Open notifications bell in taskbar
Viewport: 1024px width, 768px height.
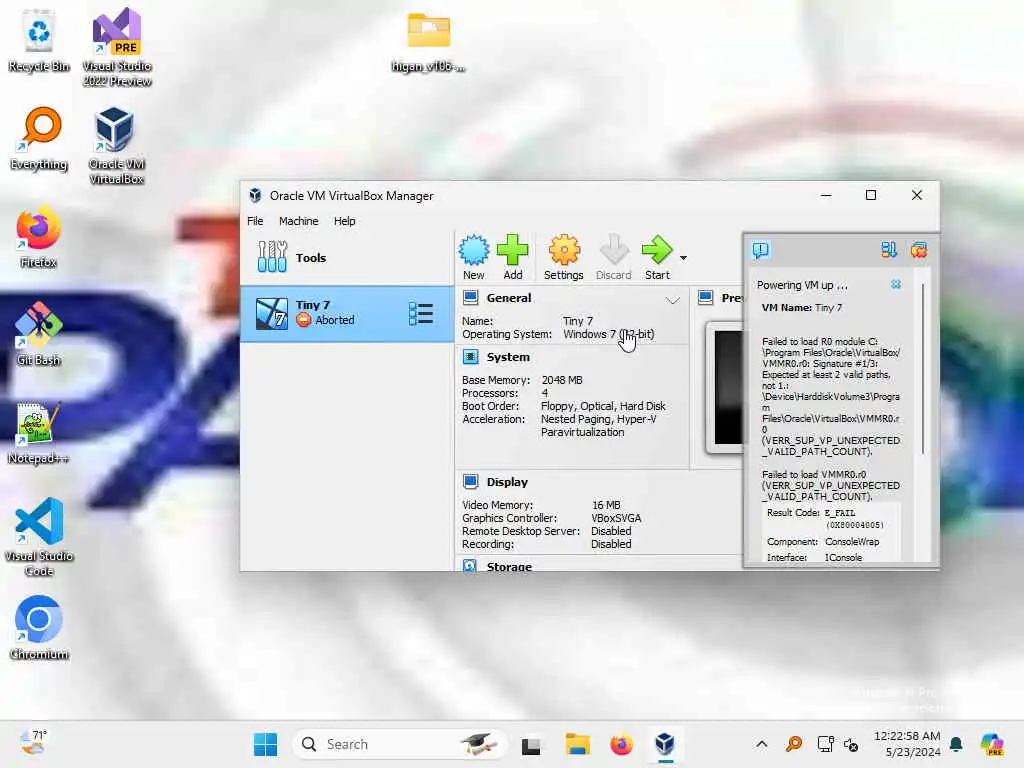[956, 744]
